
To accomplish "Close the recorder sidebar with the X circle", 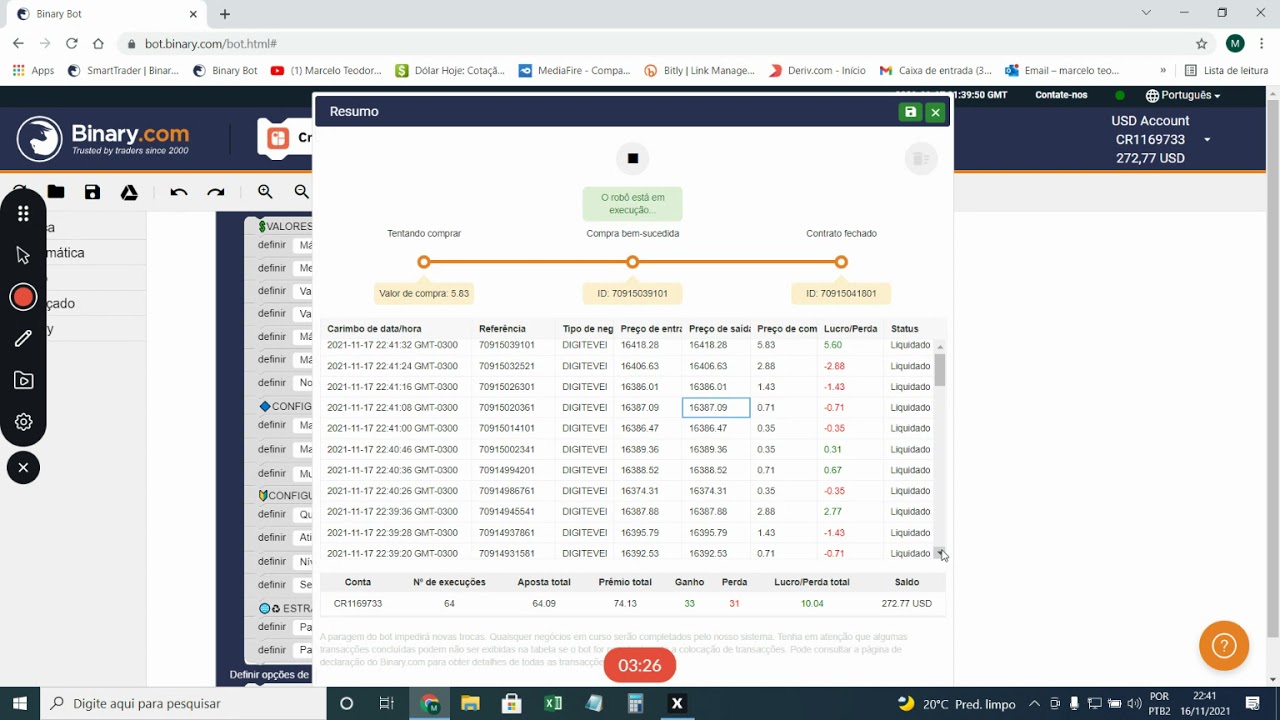I will [23, 467].
